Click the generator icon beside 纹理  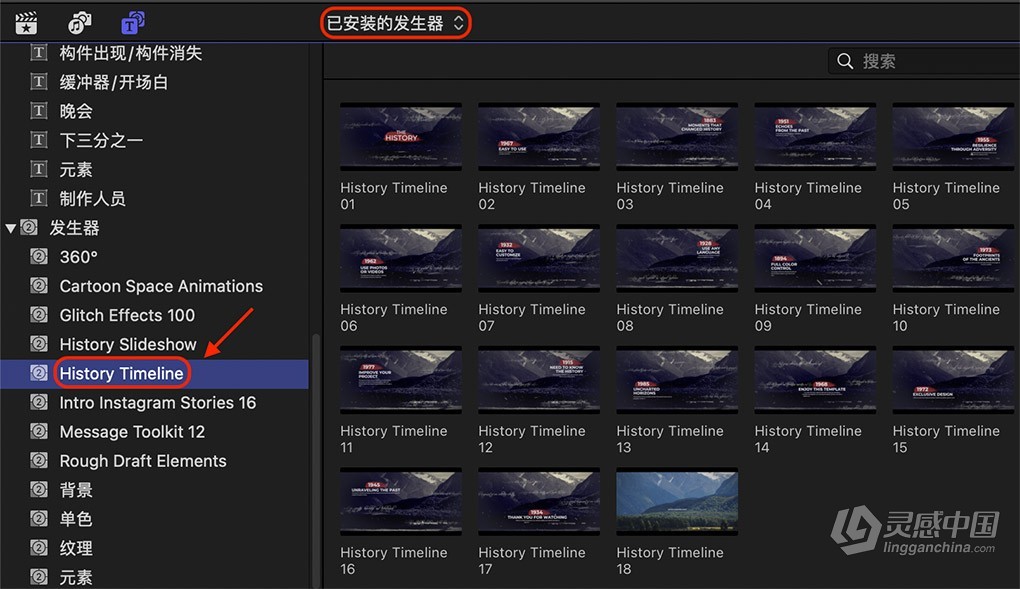[x=39, y=547]
